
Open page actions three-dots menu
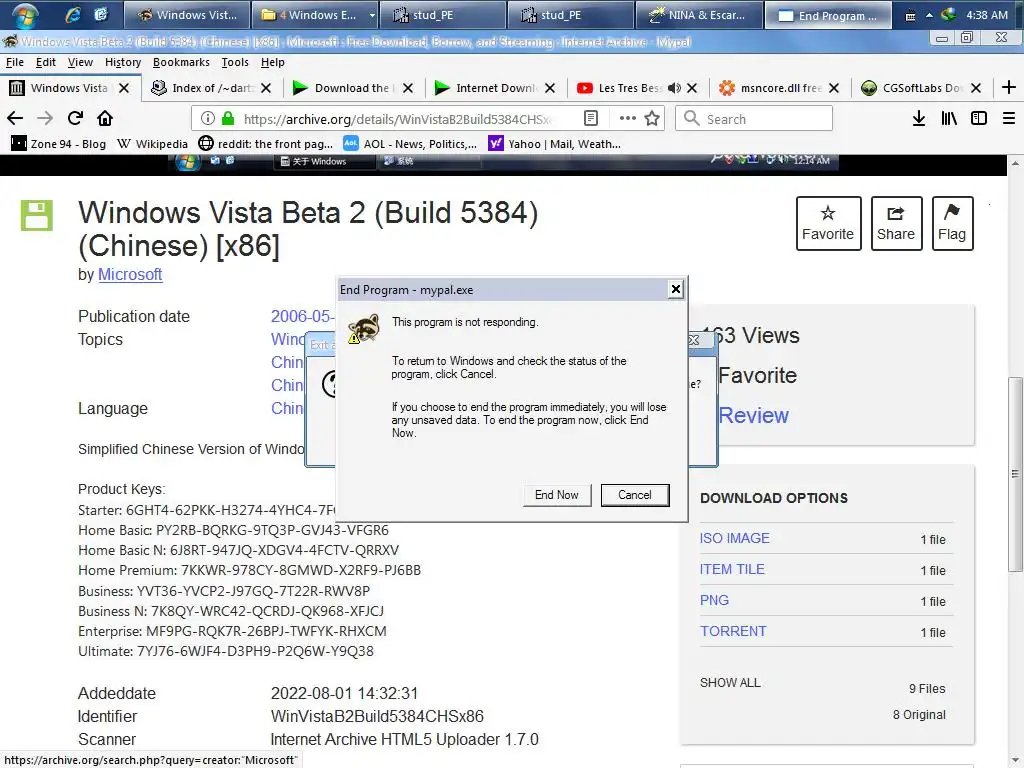click(x=628, y=118)
